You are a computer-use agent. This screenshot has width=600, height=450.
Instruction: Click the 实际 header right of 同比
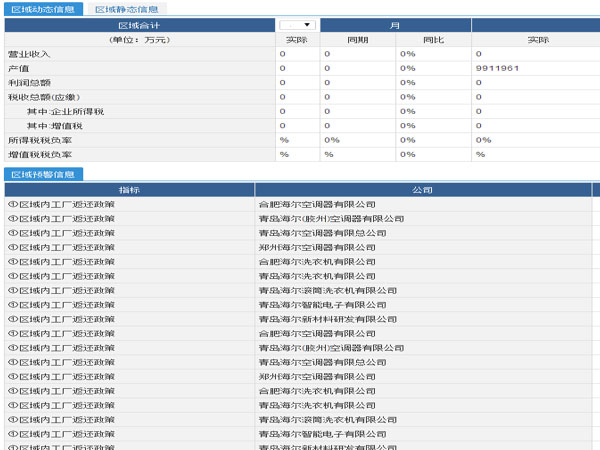tap(538, 40)
